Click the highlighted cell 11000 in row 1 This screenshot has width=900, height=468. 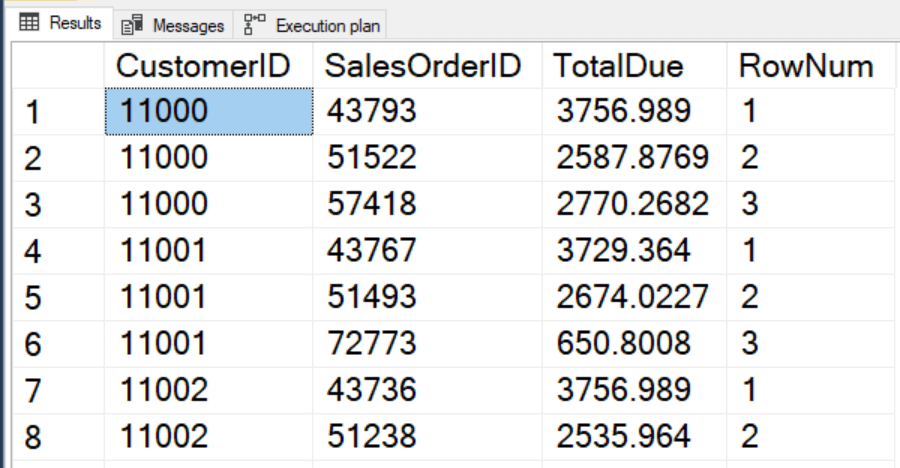209,111
